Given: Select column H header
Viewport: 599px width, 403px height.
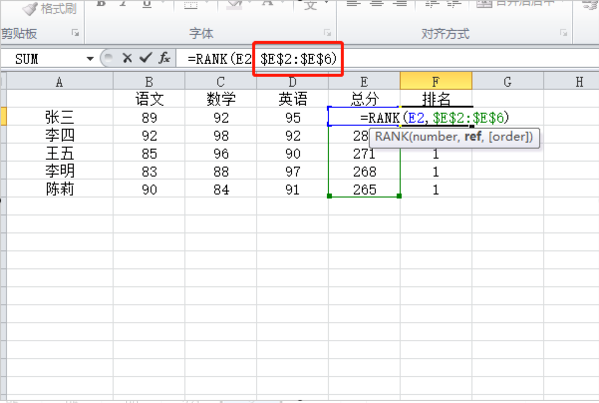Looking at the screenshot, I should pyautogui.click(x=571, y=82).
